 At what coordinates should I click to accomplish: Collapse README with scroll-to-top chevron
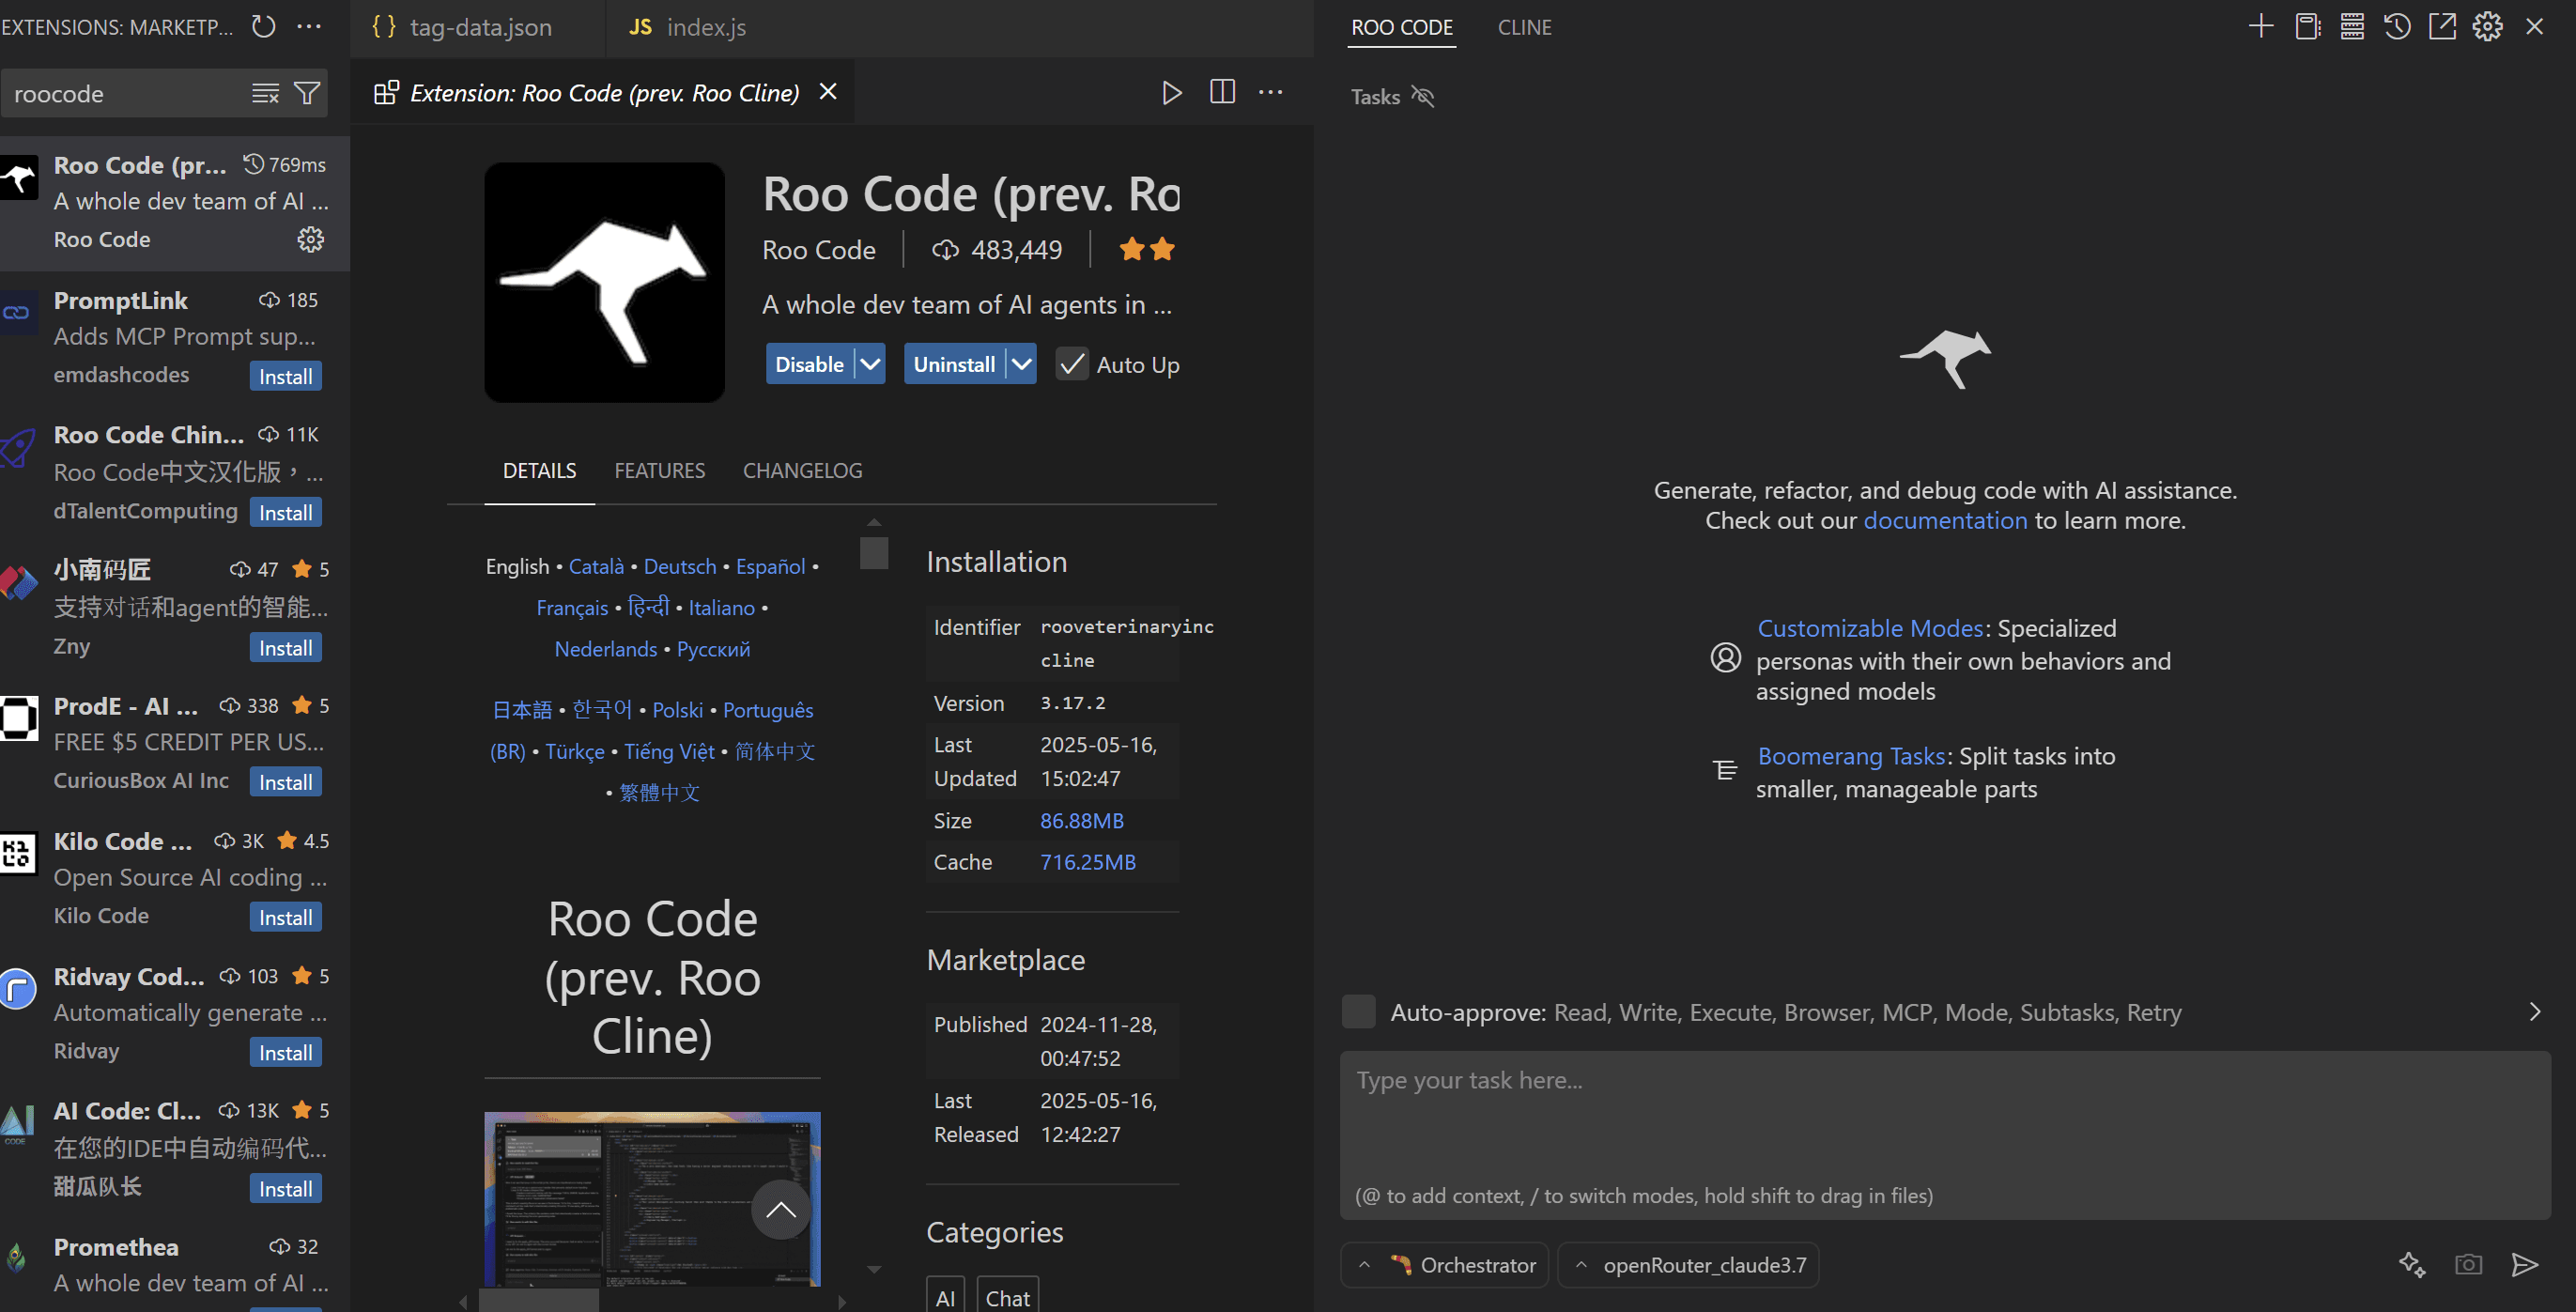click(x=781, y=1210)
